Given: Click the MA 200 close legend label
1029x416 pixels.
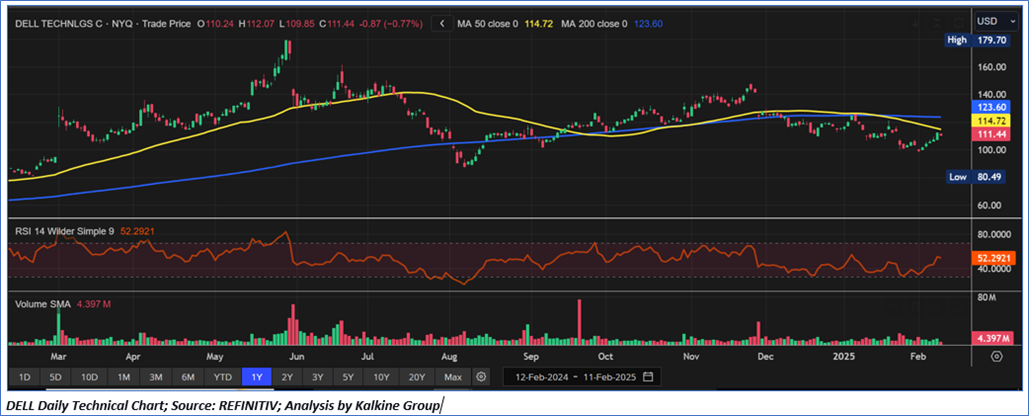Looking at the screenshot, I should coord(596,24).
